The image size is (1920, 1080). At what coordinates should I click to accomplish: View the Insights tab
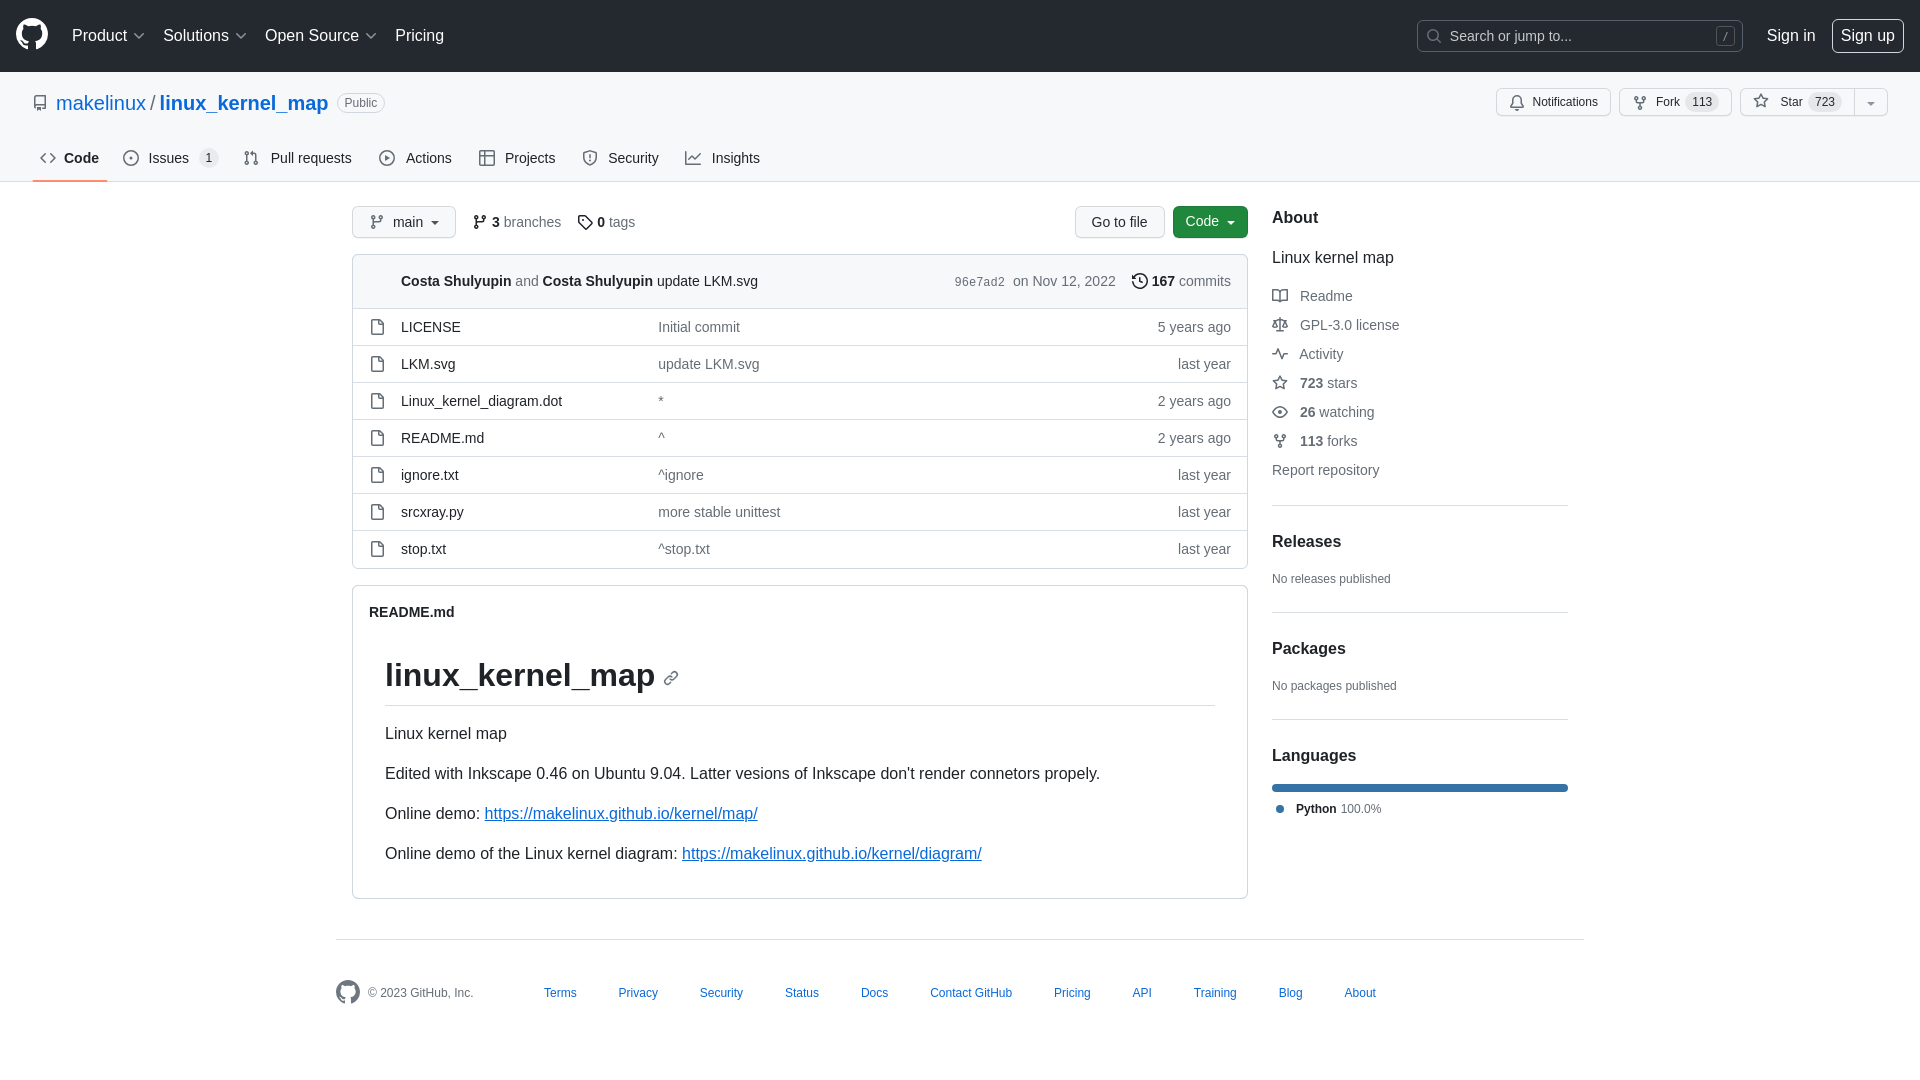point(722,158)
